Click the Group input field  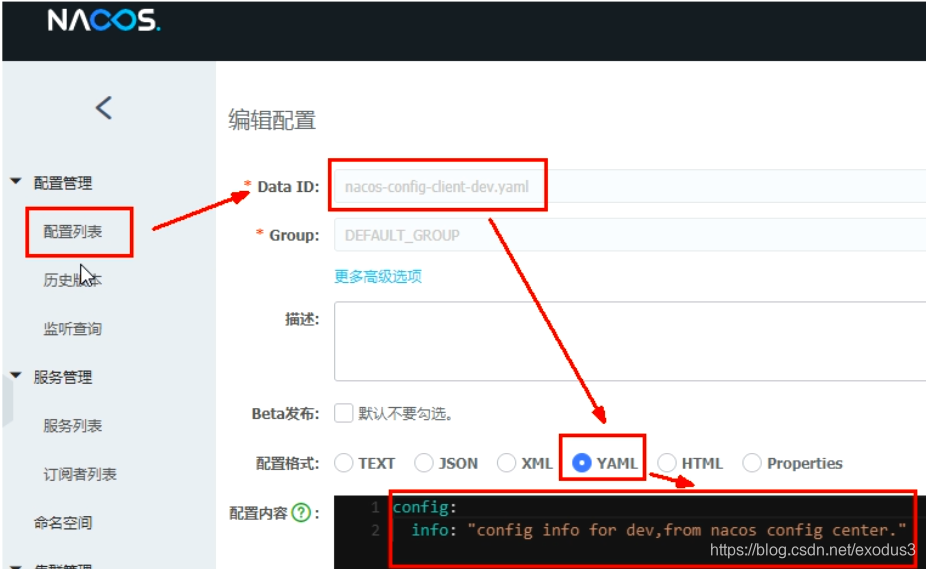pyautogui.click(x=630, y=235)
